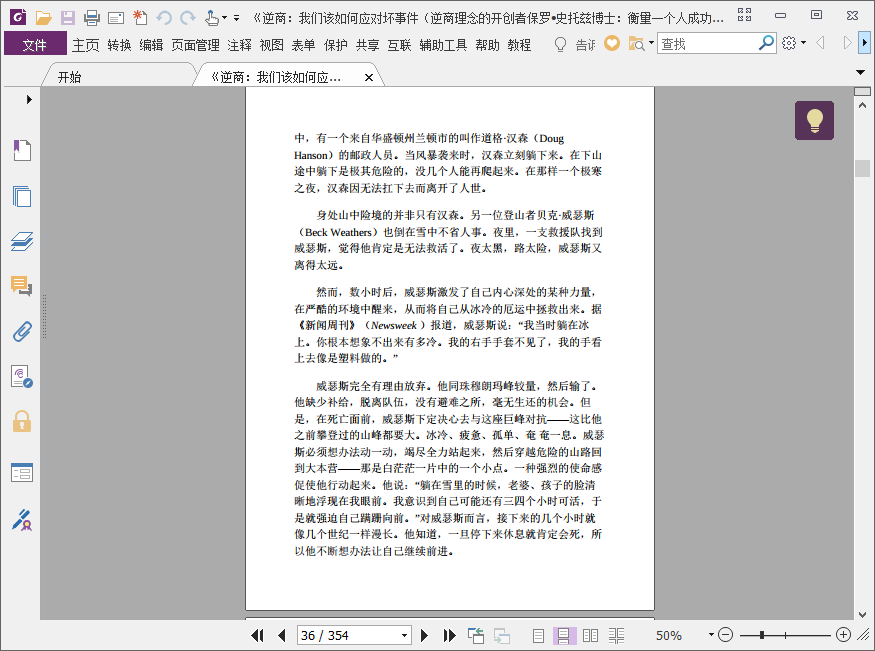The width and height of the screenshot is (875, 651).
Task: Open the Form fields panel icon
Action: [22, 472]
